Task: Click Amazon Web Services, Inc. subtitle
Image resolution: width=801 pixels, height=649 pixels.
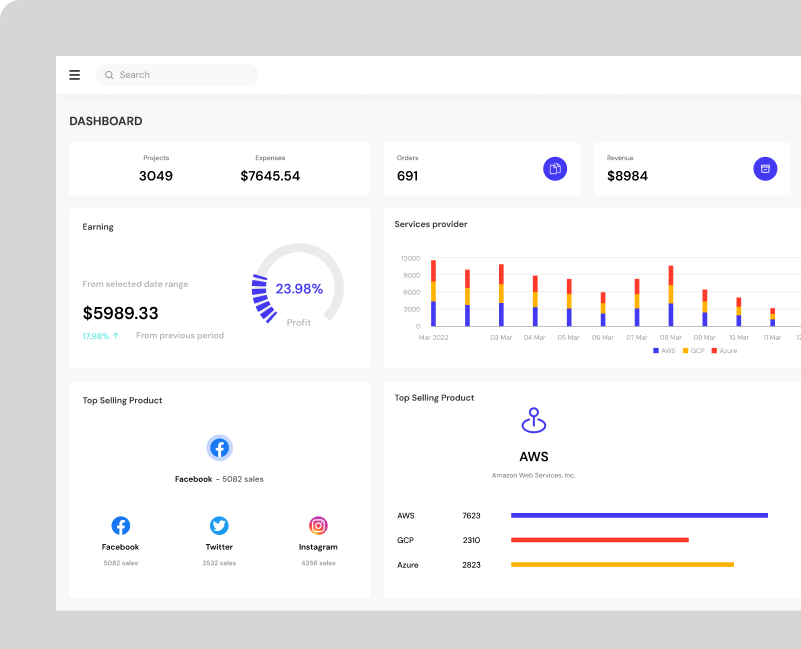Action: [x=534, y=475]
